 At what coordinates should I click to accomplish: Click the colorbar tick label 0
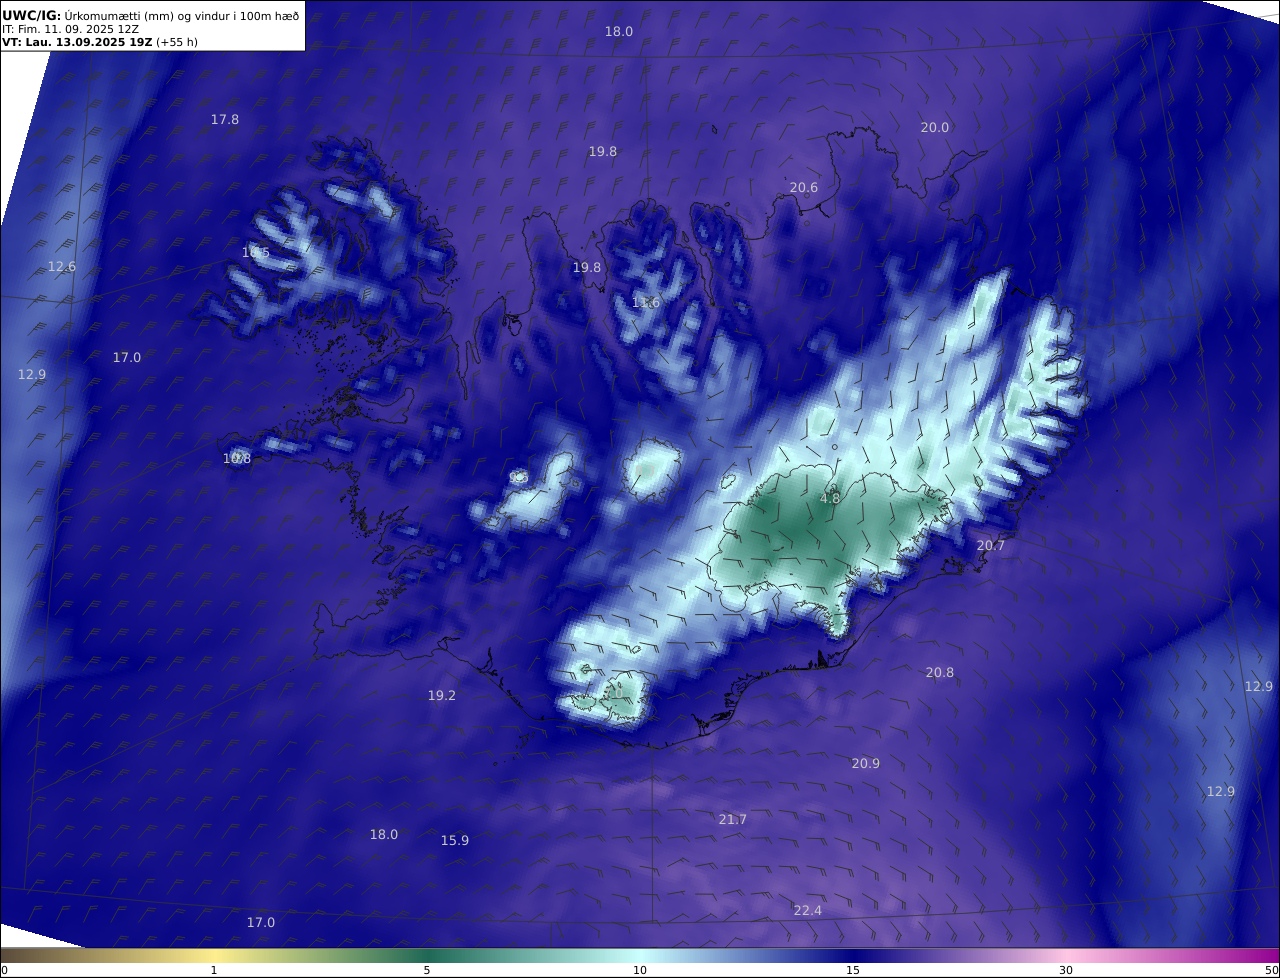(x=4, y=970)
